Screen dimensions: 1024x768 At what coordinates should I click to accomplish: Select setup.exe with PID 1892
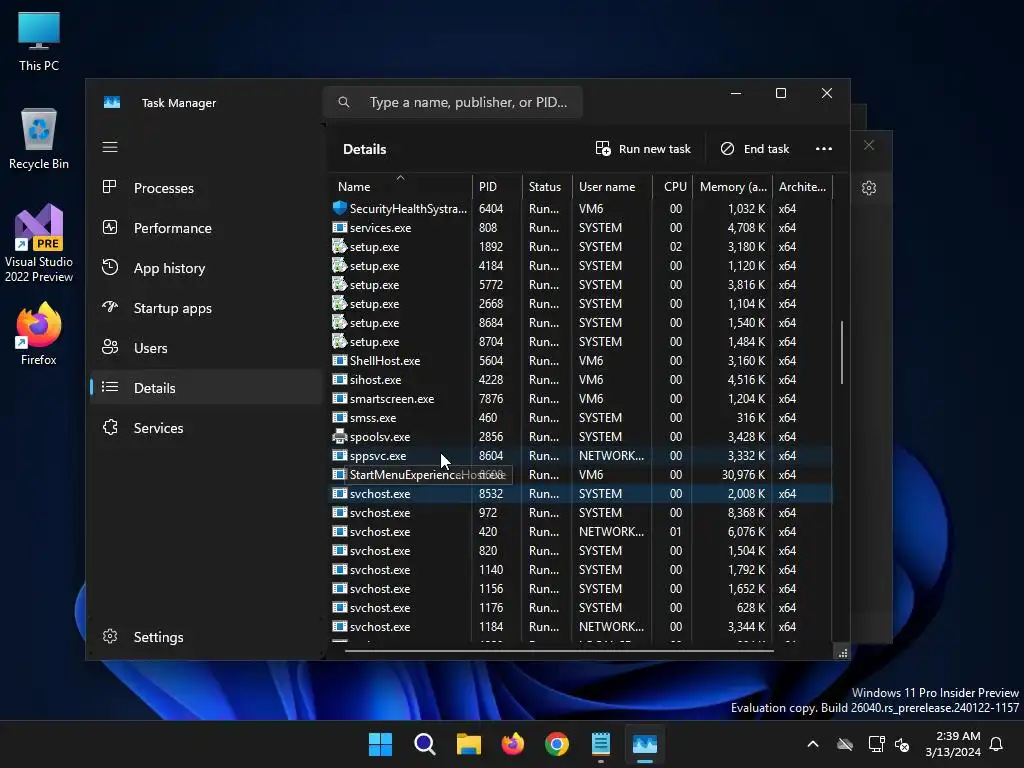(580, 247)
